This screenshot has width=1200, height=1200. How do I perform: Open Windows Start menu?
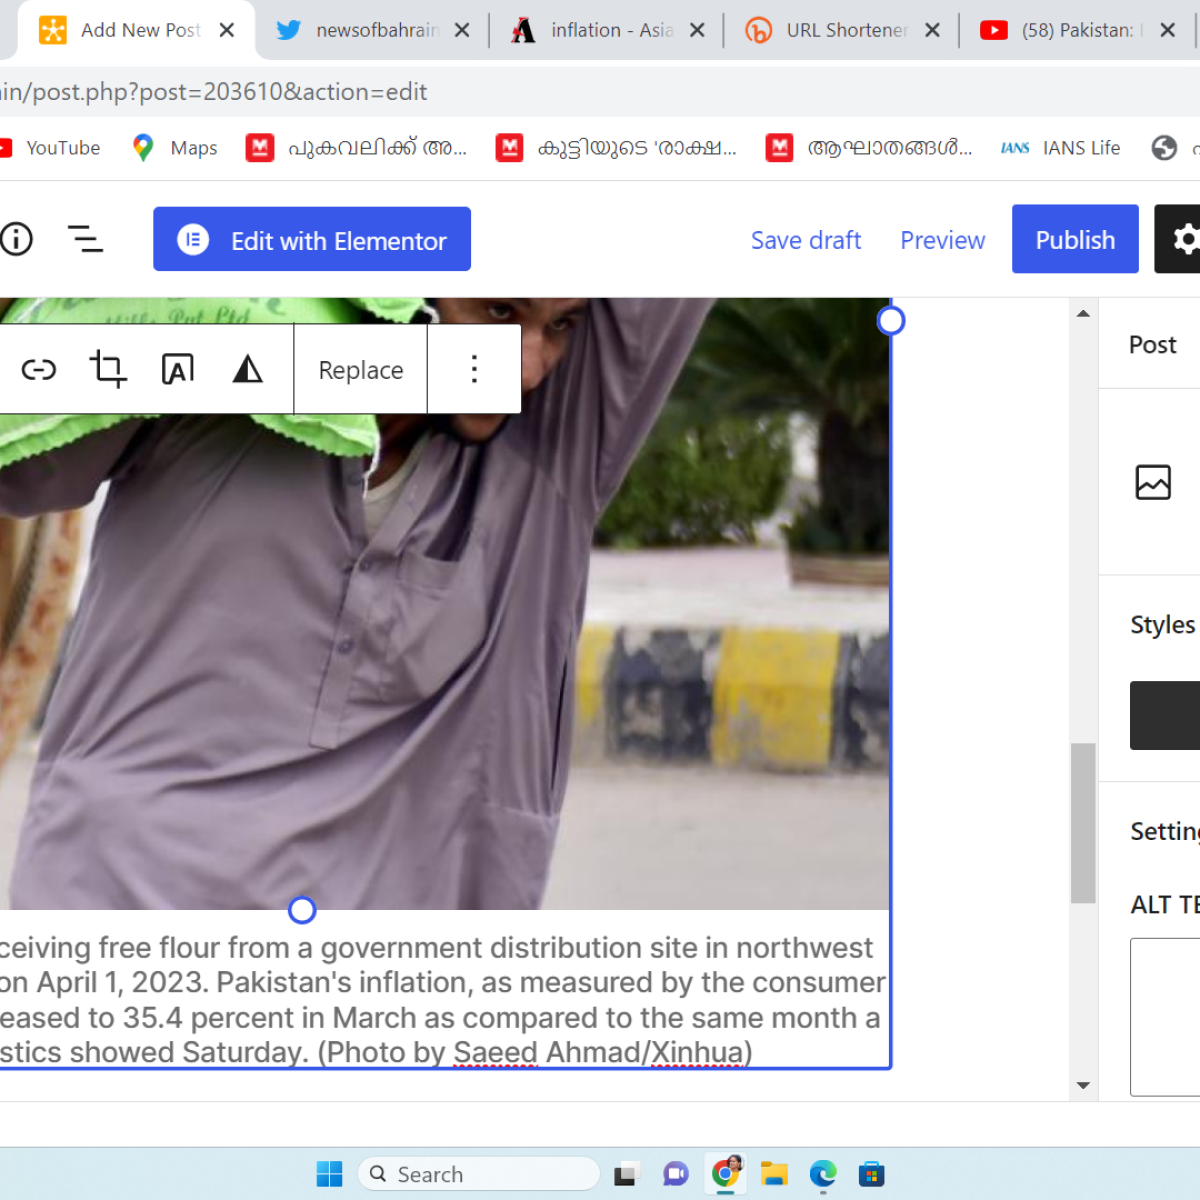(329, 1174)
